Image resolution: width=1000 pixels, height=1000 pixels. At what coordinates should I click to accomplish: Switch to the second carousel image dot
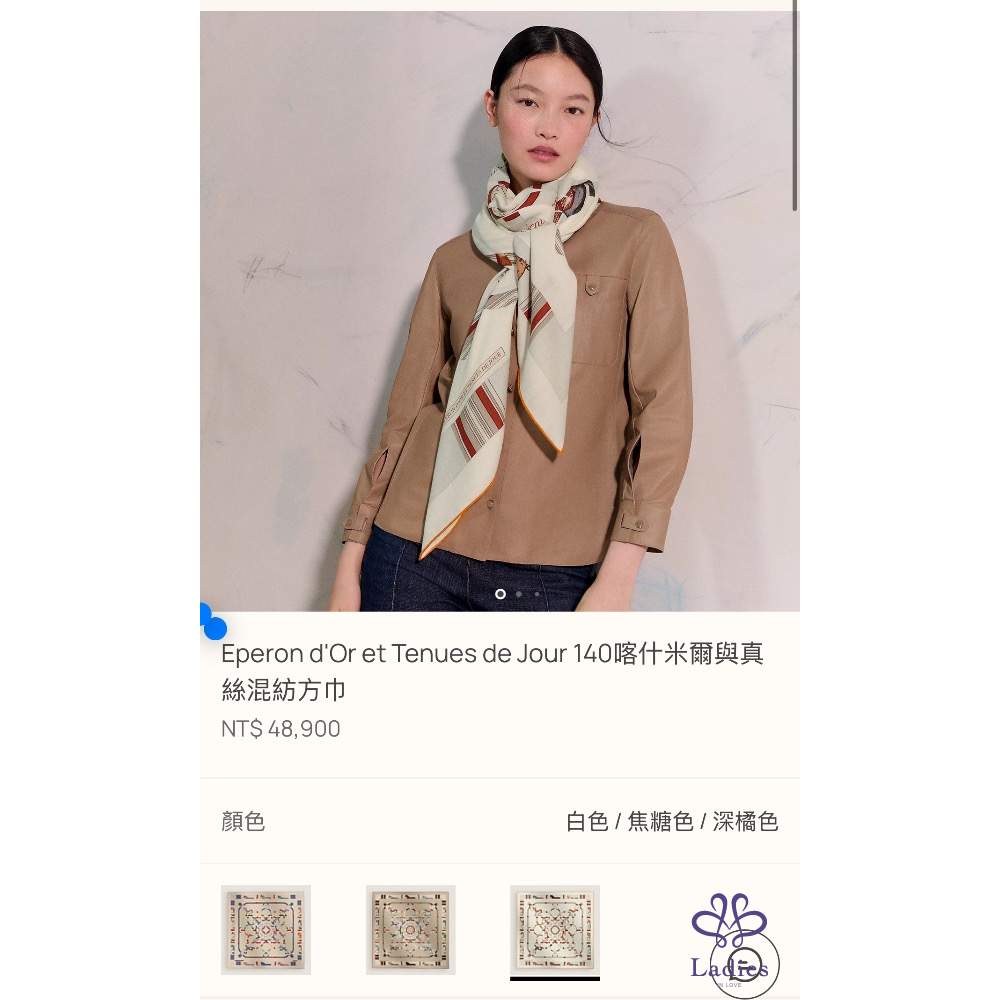[519, 594]
